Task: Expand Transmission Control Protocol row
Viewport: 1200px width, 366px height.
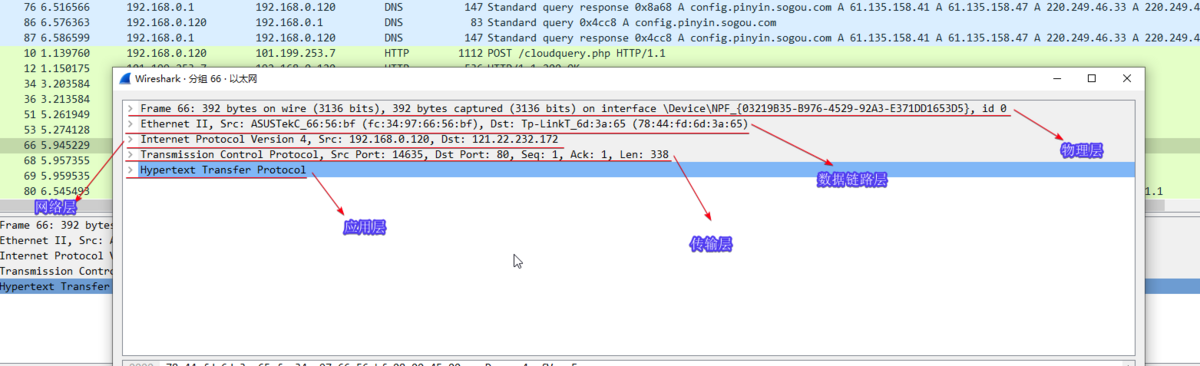Action: [x=130, y=155]
